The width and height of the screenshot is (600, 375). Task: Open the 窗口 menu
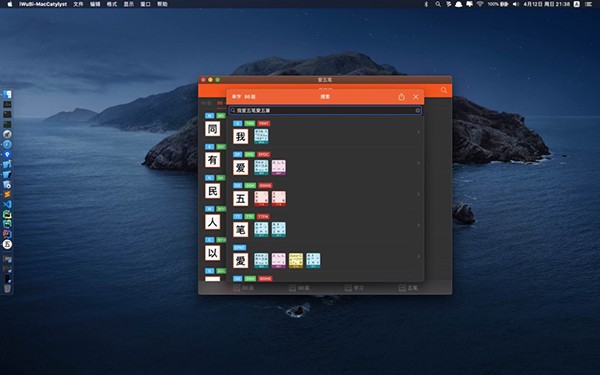click(145, 4)
